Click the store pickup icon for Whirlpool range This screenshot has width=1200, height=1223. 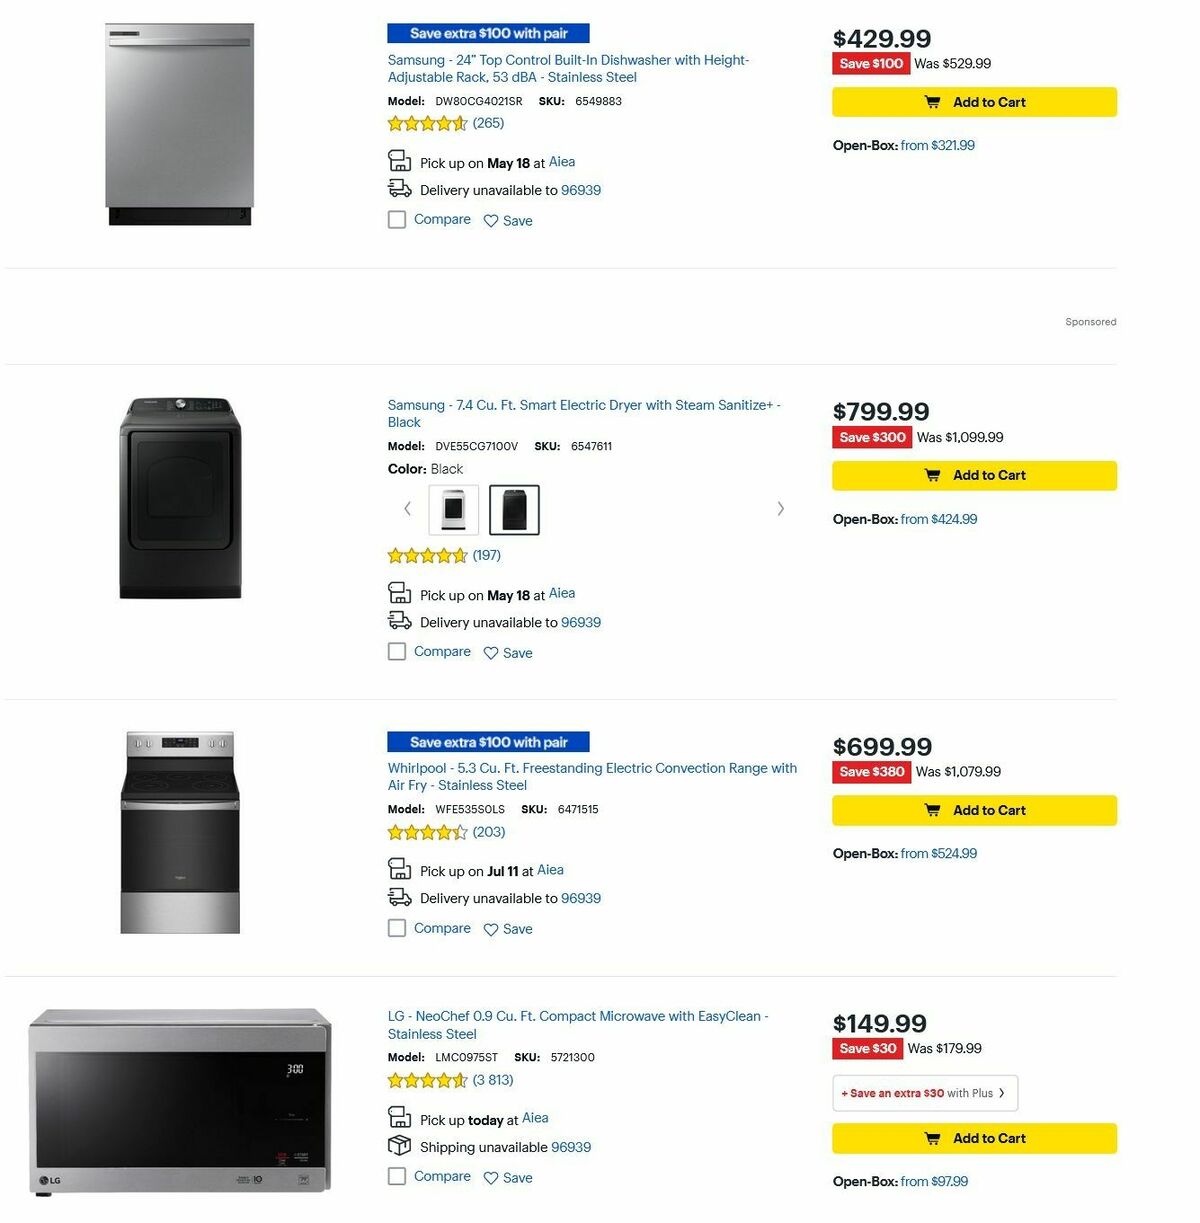pos(399,869)
